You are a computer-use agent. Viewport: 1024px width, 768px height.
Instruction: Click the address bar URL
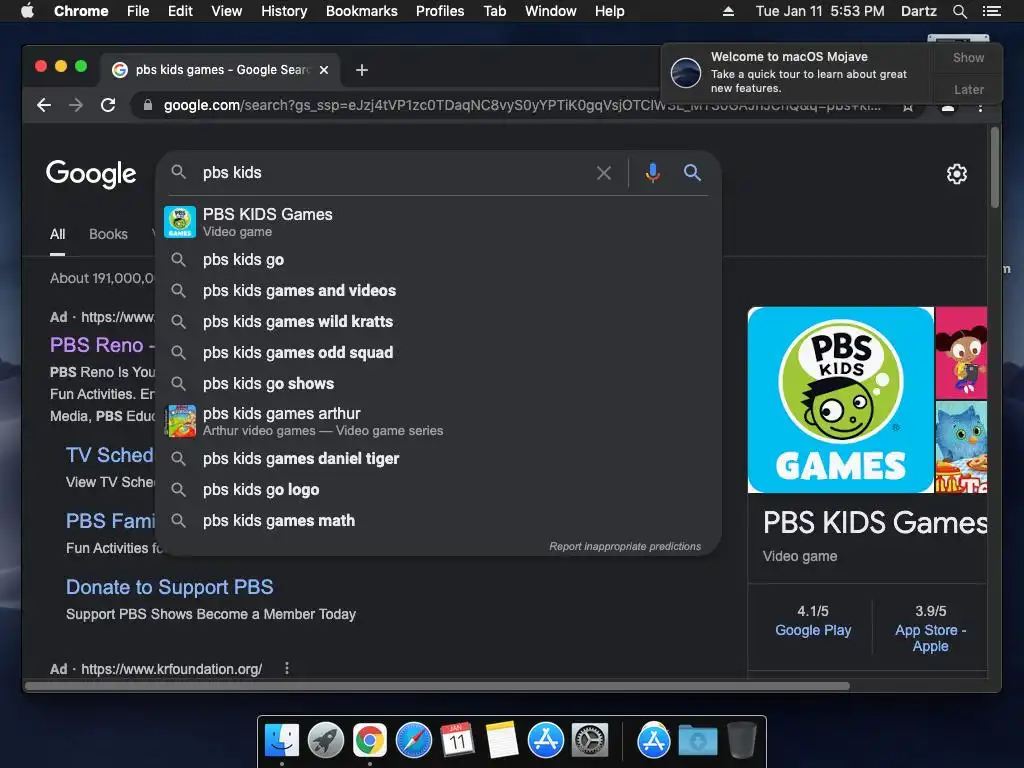pyautogui.click(x=522, y=105)
